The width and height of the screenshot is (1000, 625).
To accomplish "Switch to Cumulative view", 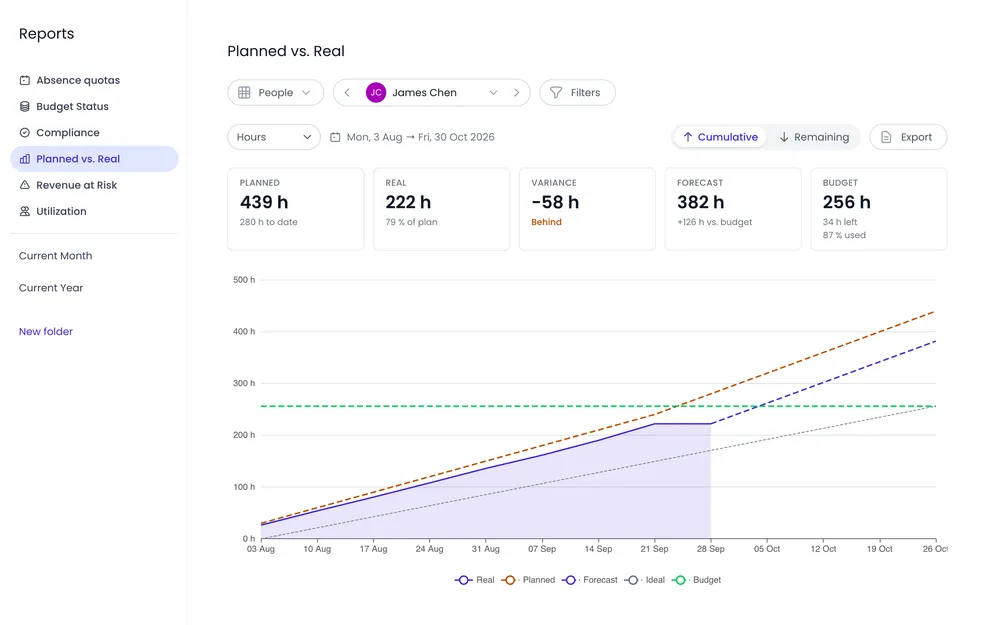I will click(x=720, y=137).
